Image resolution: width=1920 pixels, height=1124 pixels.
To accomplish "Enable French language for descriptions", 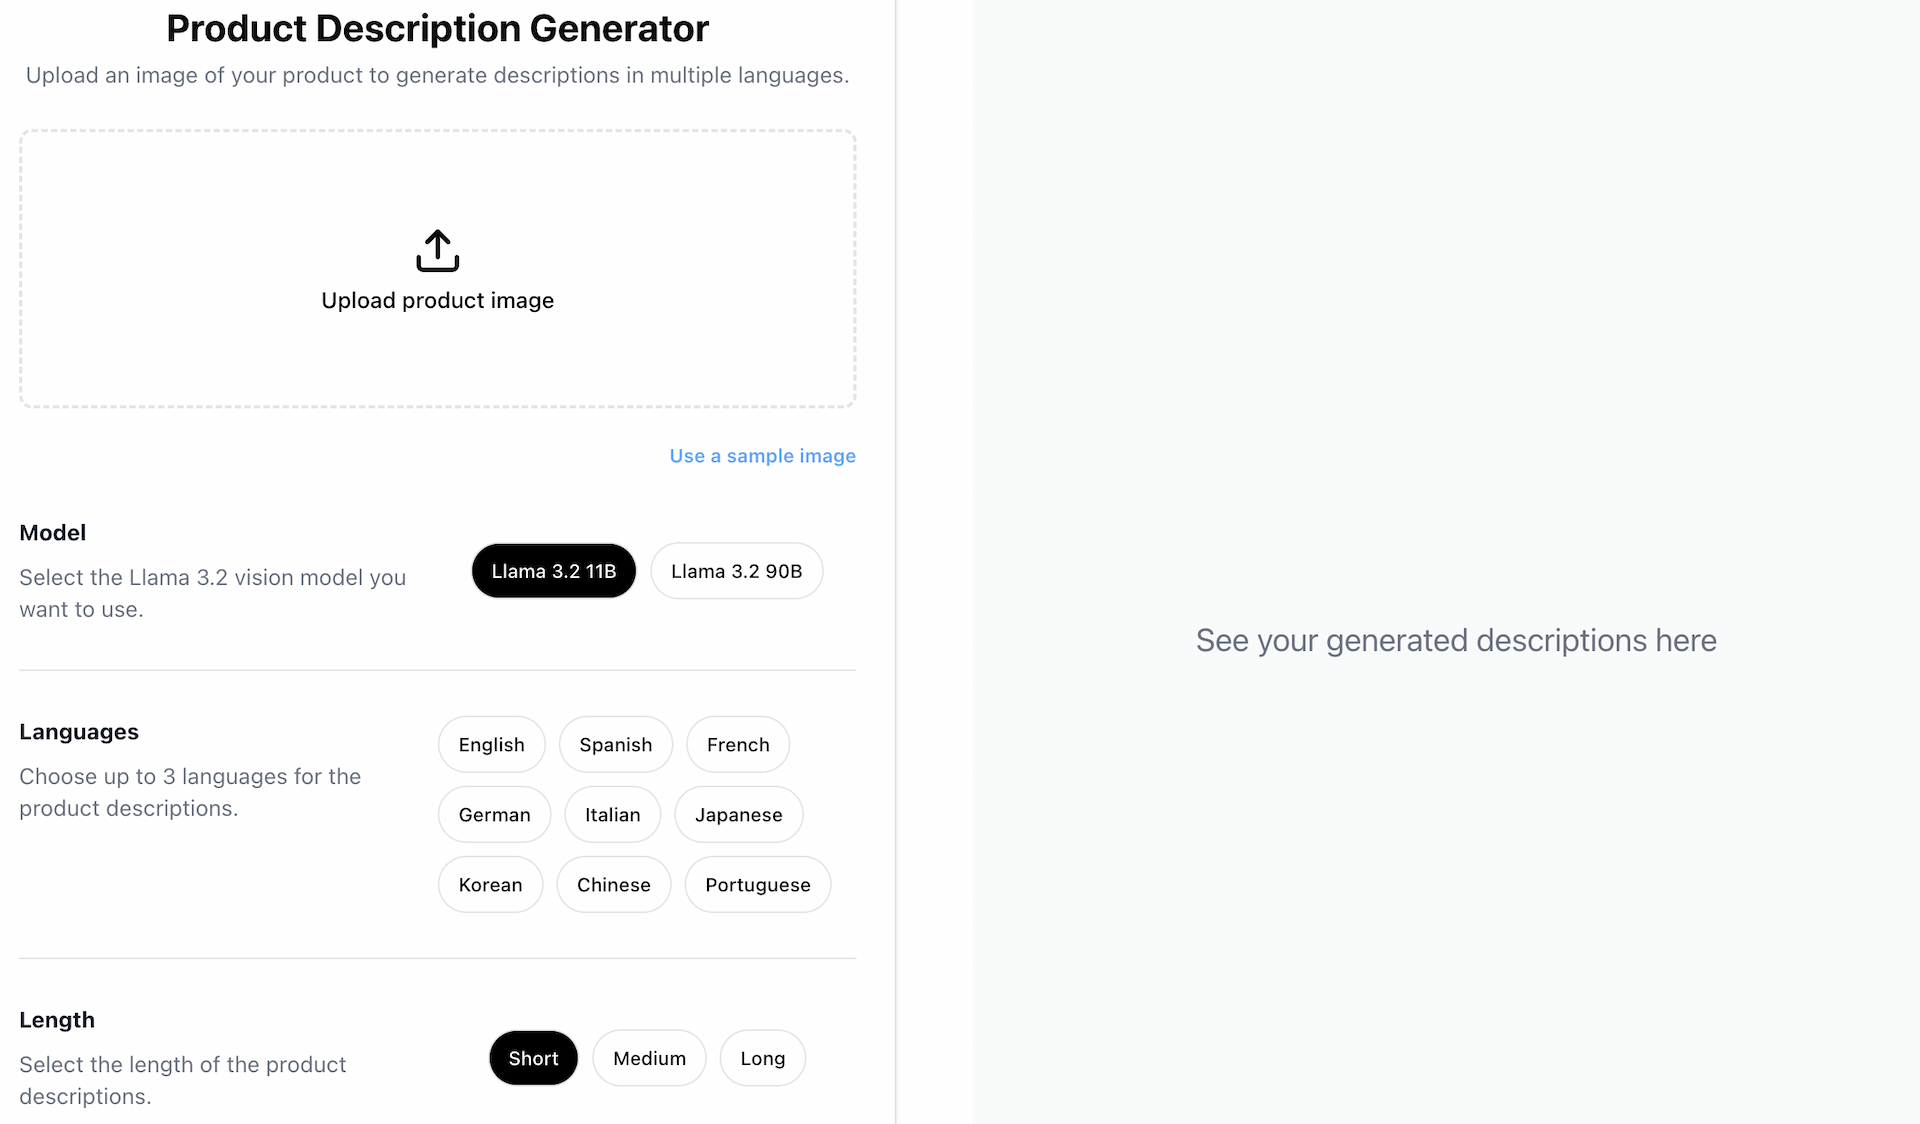I will (739, 743).
